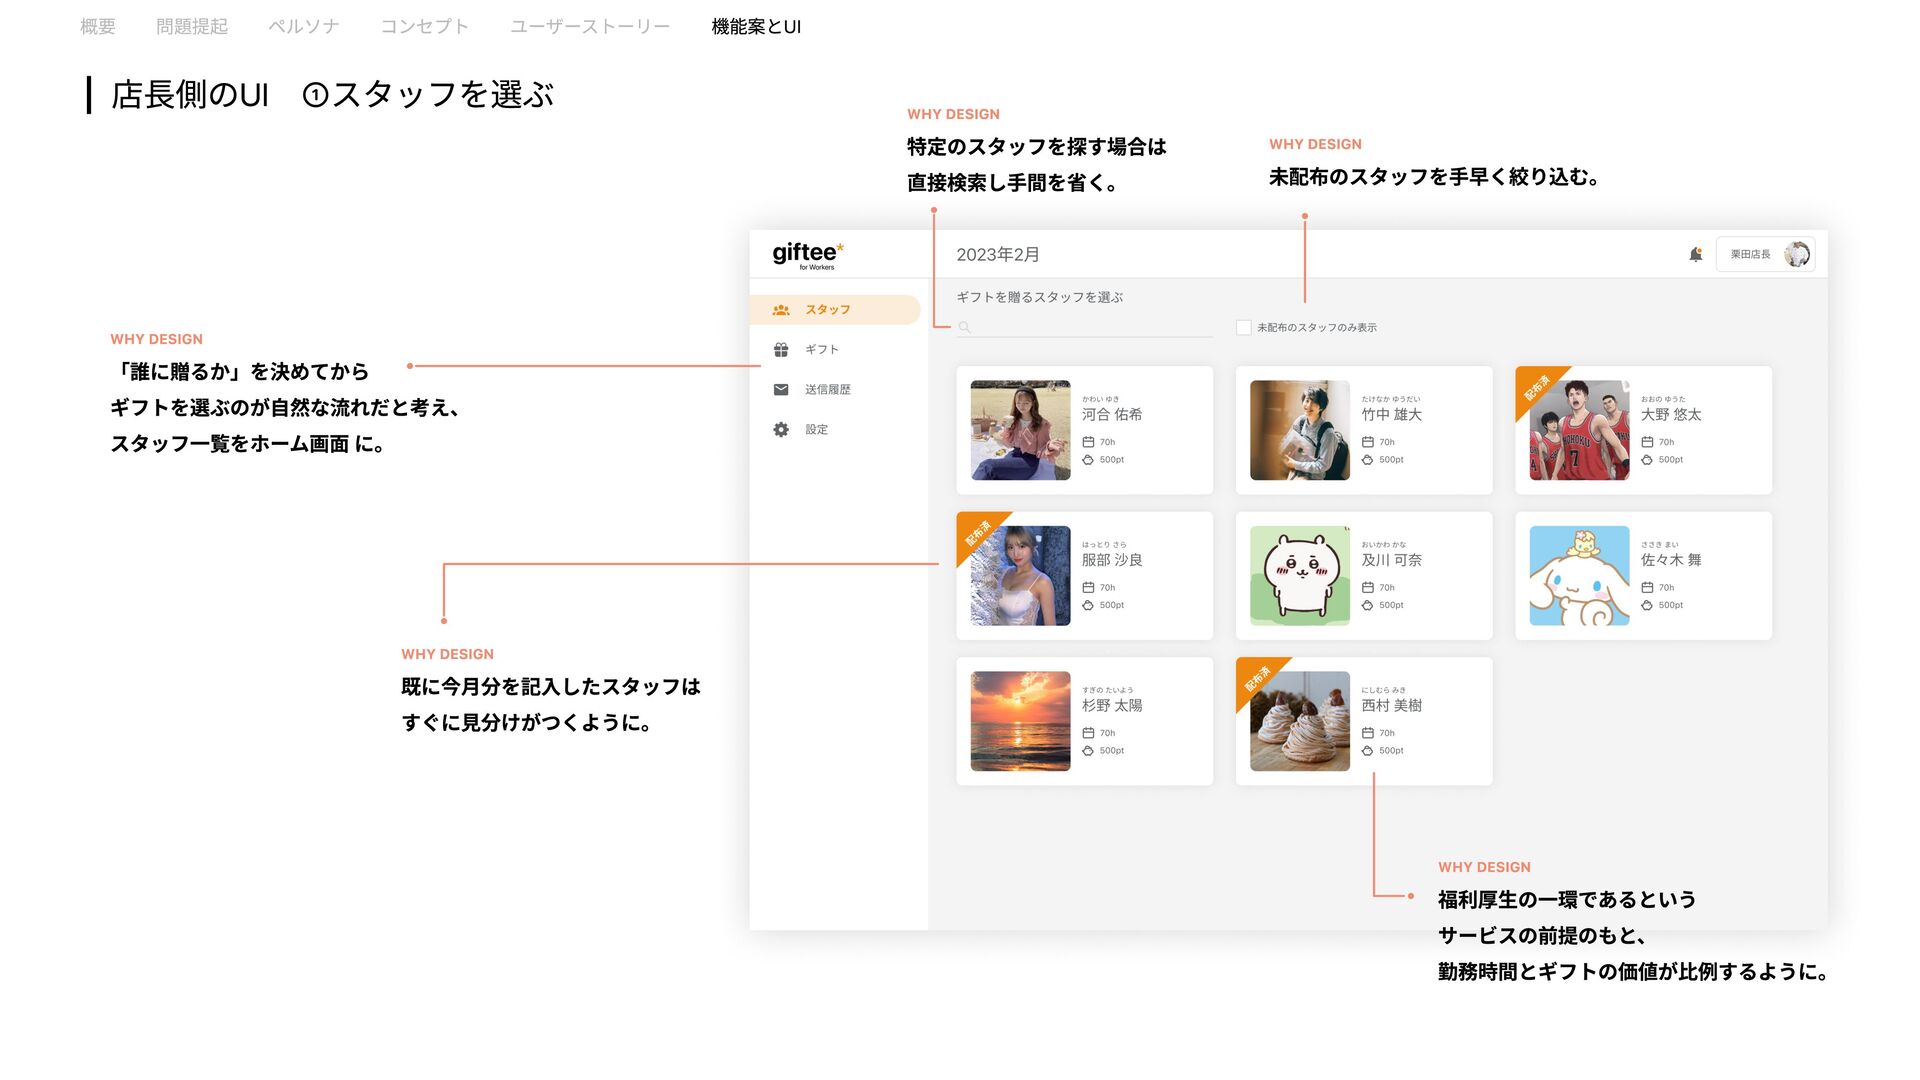Select the 河合 佑希 profile photo
Screen dimensions: 1920x1080
[x=1020, y=430]
